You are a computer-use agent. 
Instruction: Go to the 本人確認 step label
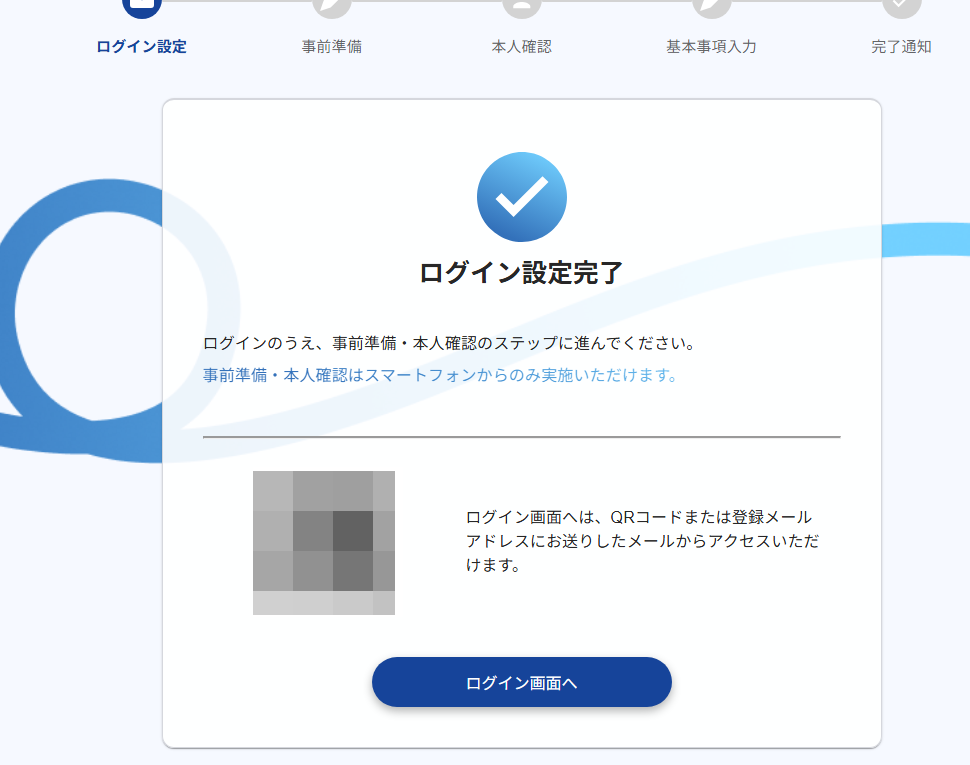pyautogui.click(x=522, y=47)
